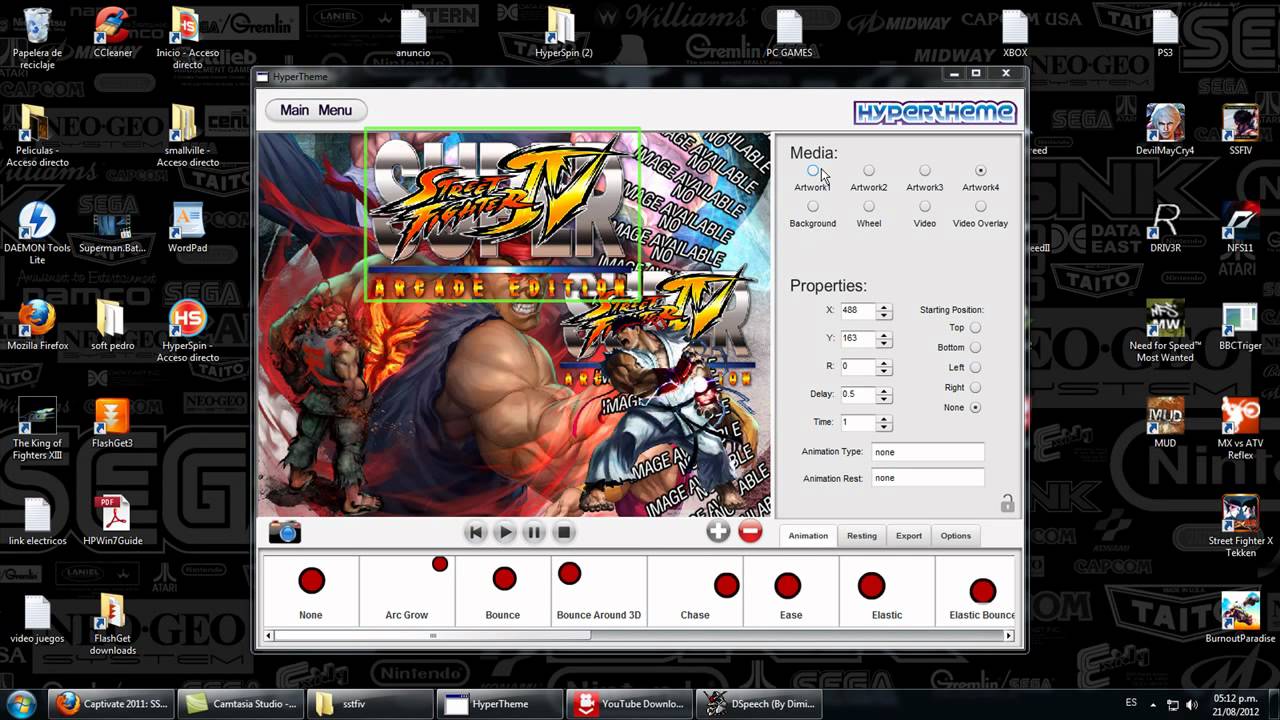Viewport: 1280px width, 720px height.
Task: Select the Video Overlay media option
Action: [x=981, y=207]
